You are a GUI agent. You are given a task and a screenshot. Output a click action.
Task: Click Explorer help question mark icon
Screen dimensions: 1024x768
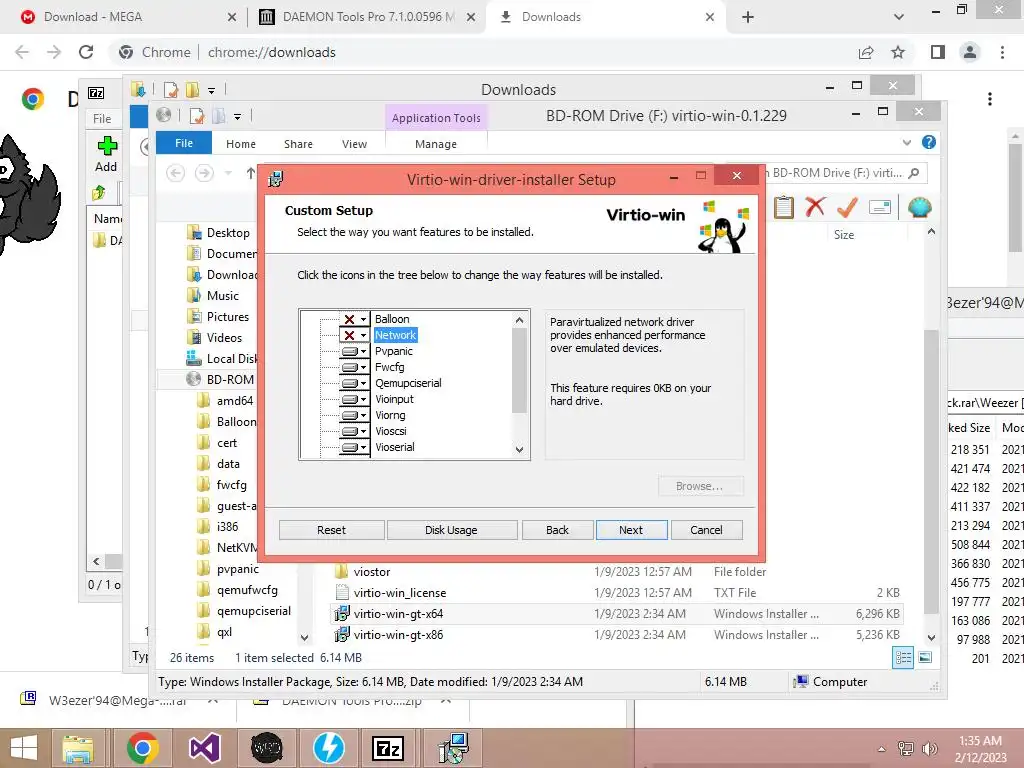[x=929, y=142]
